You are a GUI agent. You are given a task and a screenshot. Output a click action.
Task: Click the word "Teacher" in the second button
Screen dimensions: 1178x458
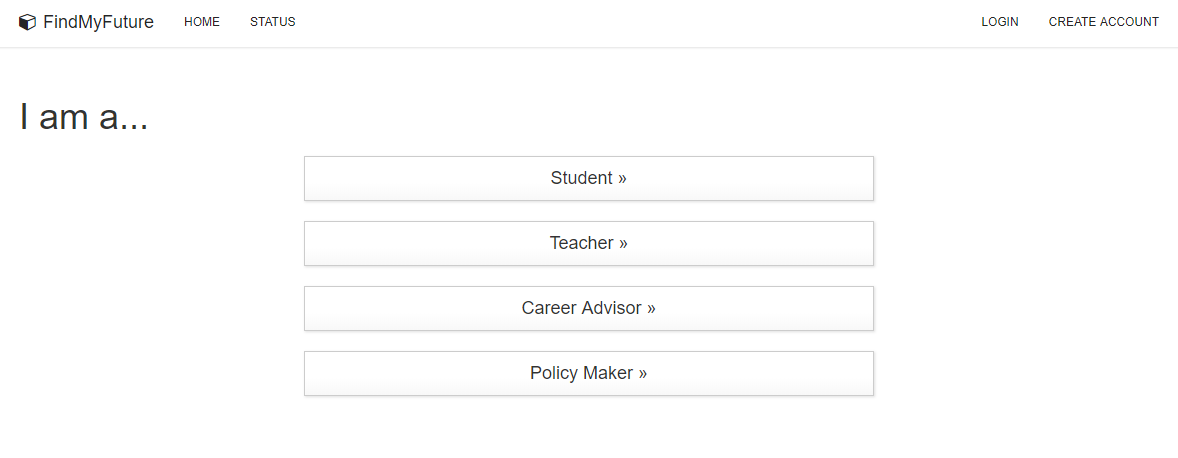(x=581, y=243)
